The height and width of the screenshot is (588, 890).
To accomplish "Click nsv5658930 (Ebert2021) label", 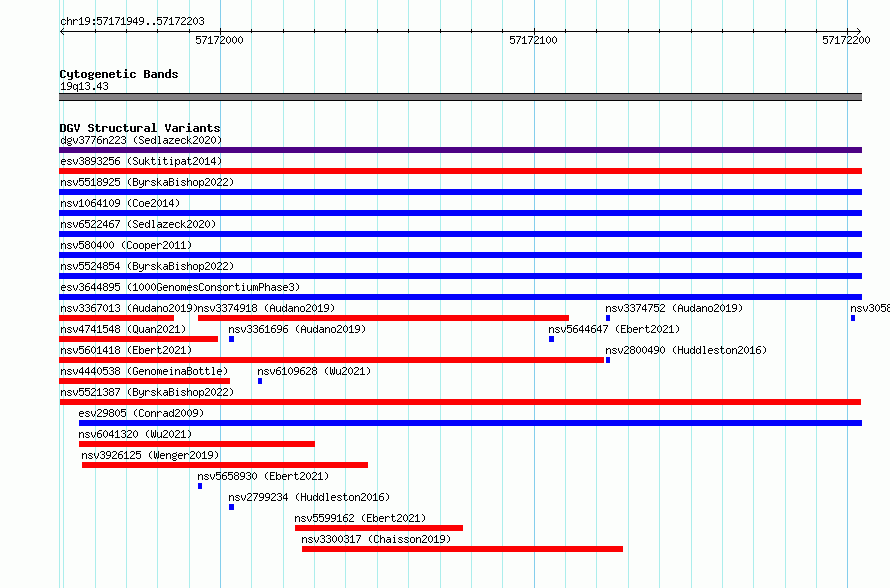I will (x=263, y=476).
